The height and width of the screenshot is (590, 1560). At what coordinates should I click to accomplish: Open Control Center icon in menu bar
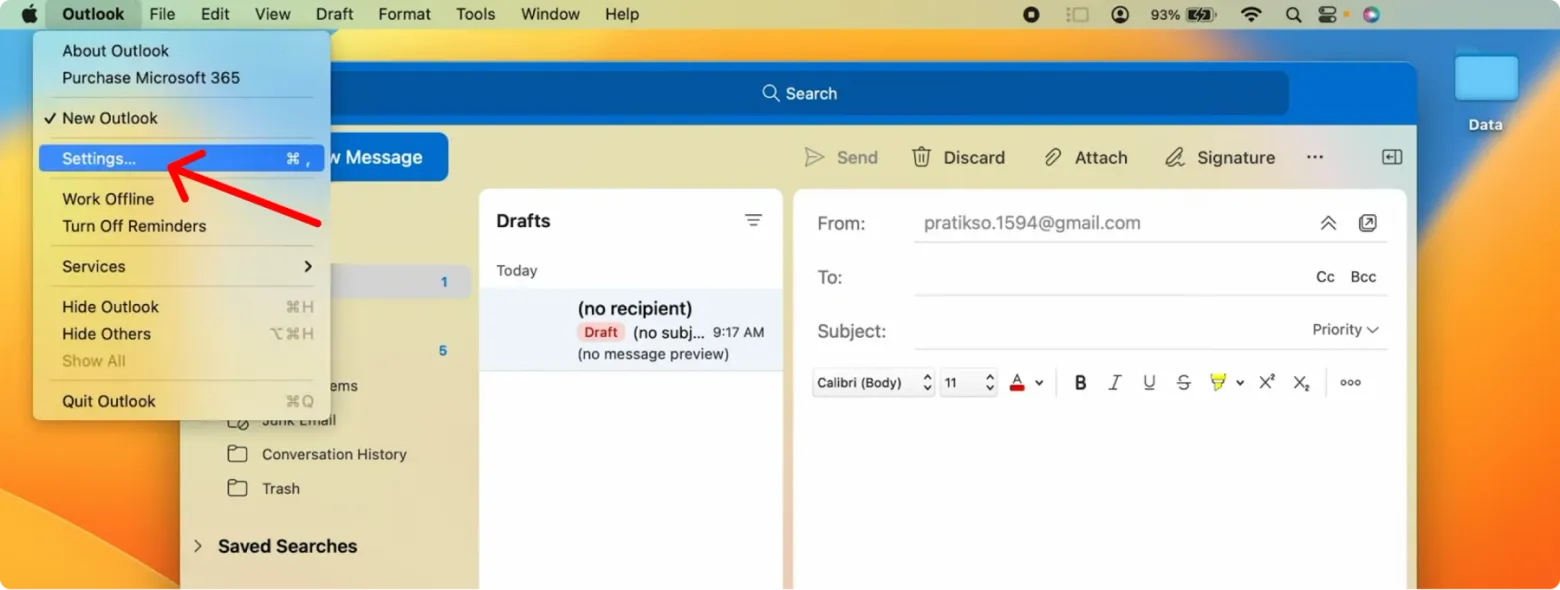[x=1327, y=14]
